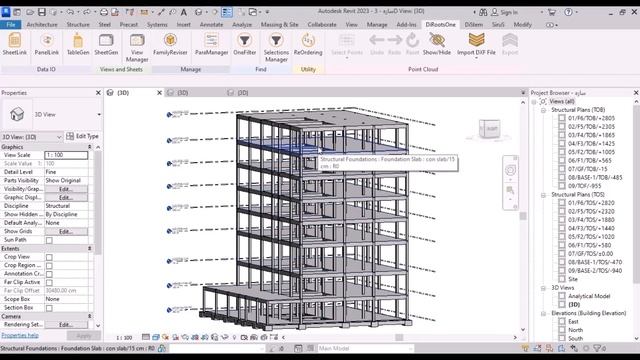Toggle Point Cloud Show/Hide
This screenshot has width=640, height=360.
[437, 44]
